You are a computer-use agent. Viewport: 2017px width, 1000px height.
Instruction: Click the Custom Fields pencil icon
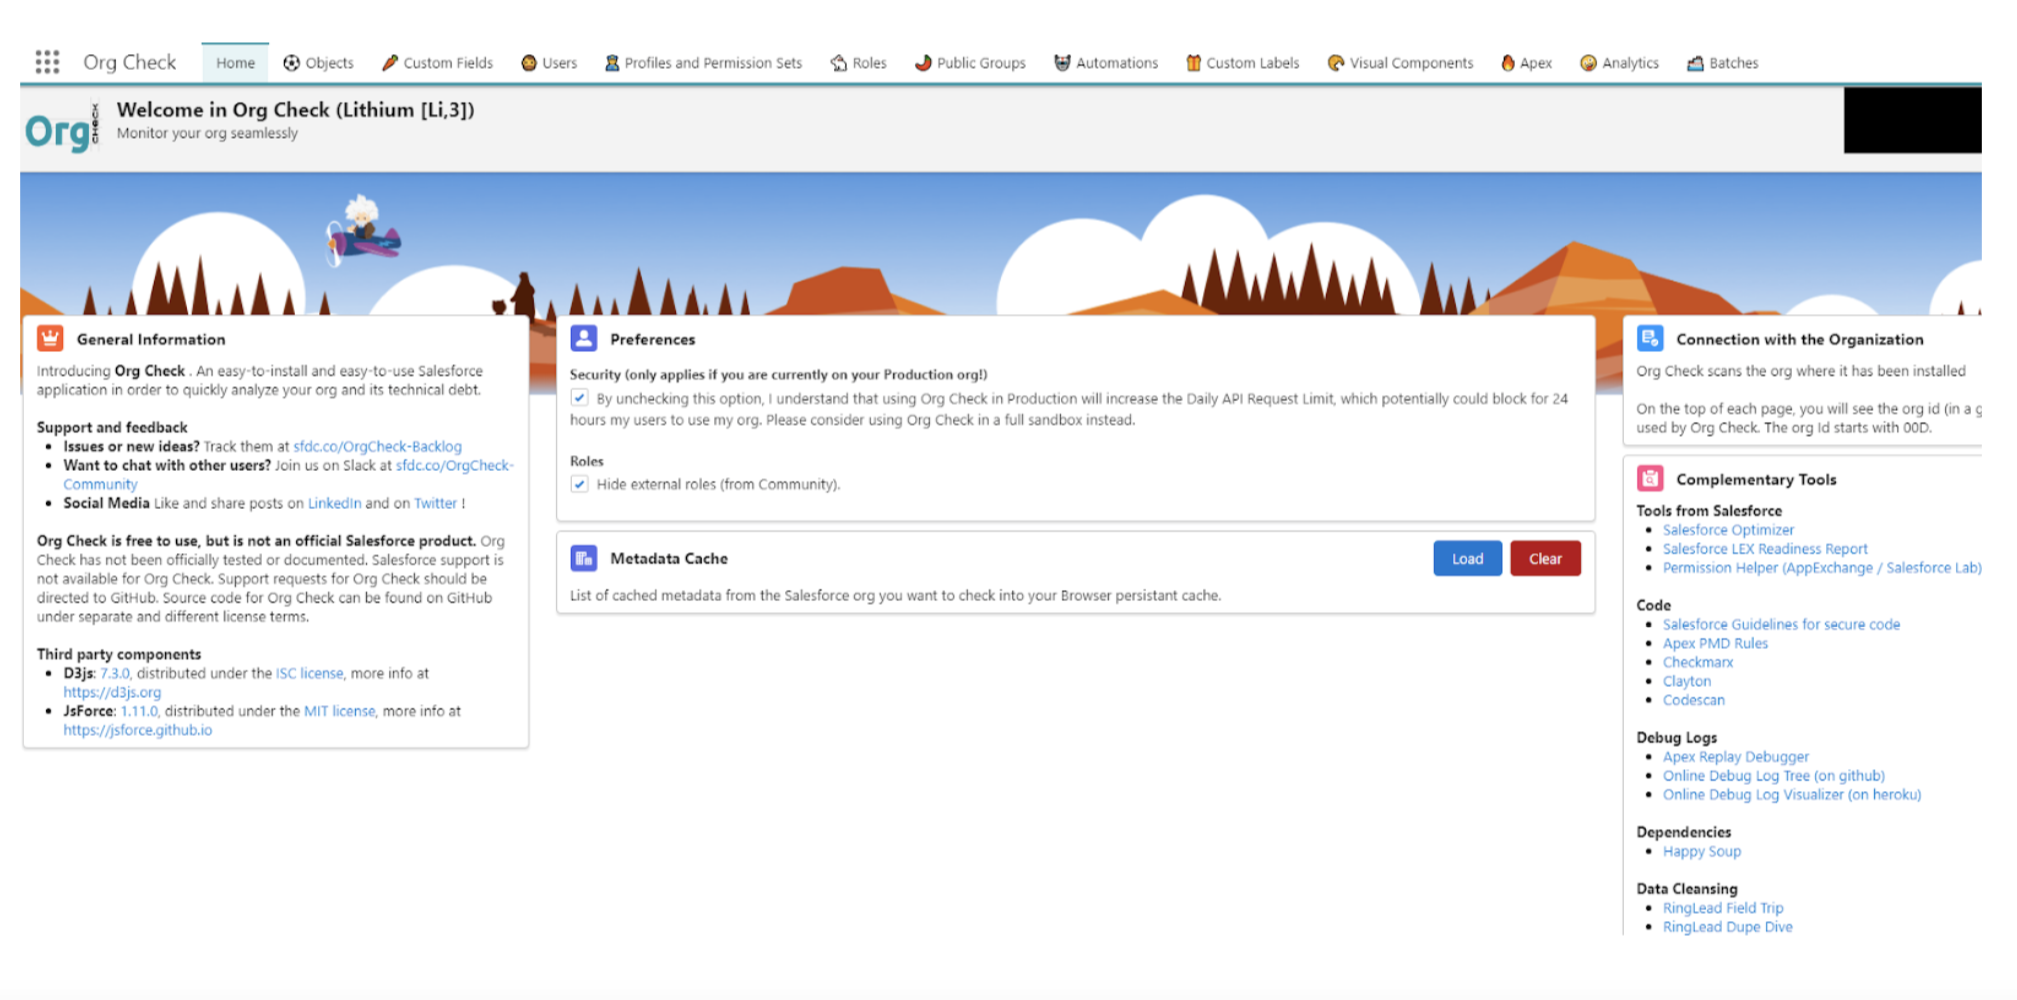pyautogui.click(x=390, y=63)
